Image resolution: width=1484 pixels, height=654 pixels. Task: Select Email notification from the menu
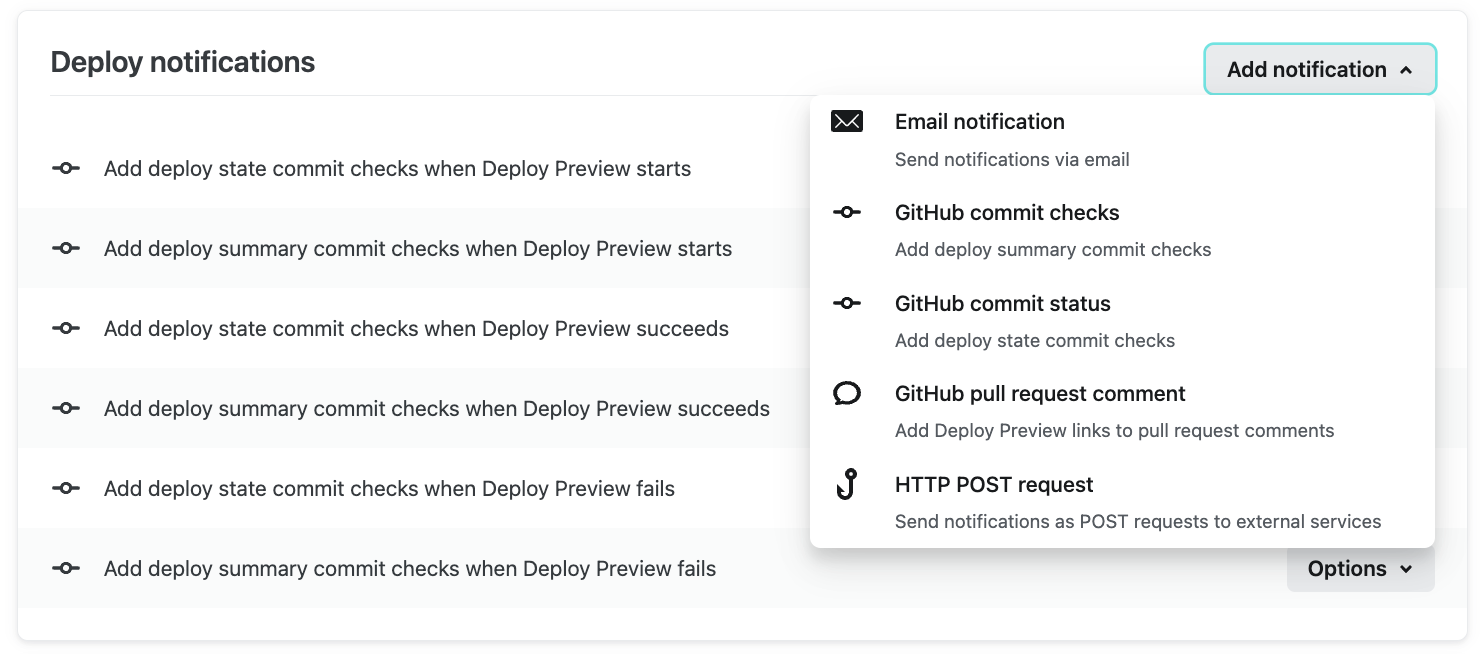pyautogui.click(x=980, y=122)
